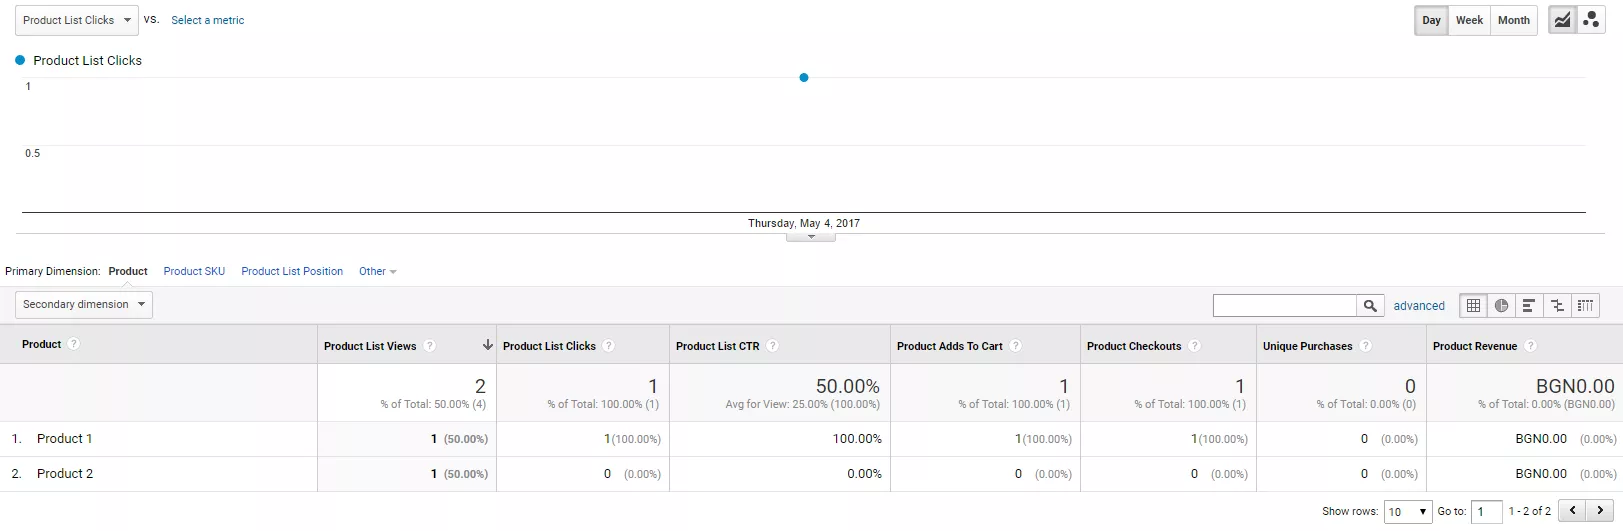Viewport: 1623px width, 531px height.
Task: Click the May 4 data point
Action: pyautogui.click(x=804, y=77)
